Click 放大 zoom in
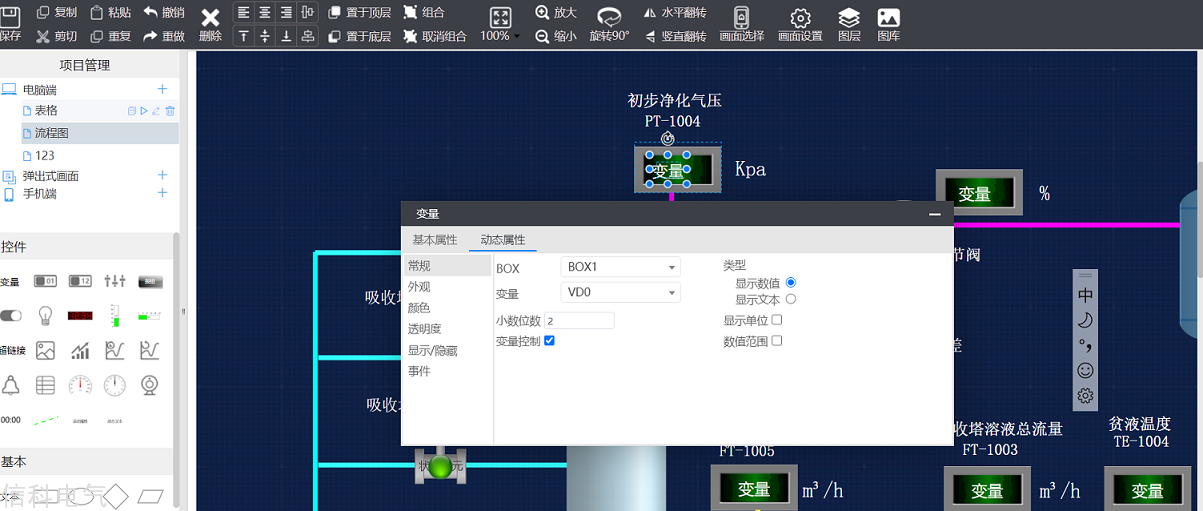This screenshot has height=511, width=1203. [x=556, y=13]
